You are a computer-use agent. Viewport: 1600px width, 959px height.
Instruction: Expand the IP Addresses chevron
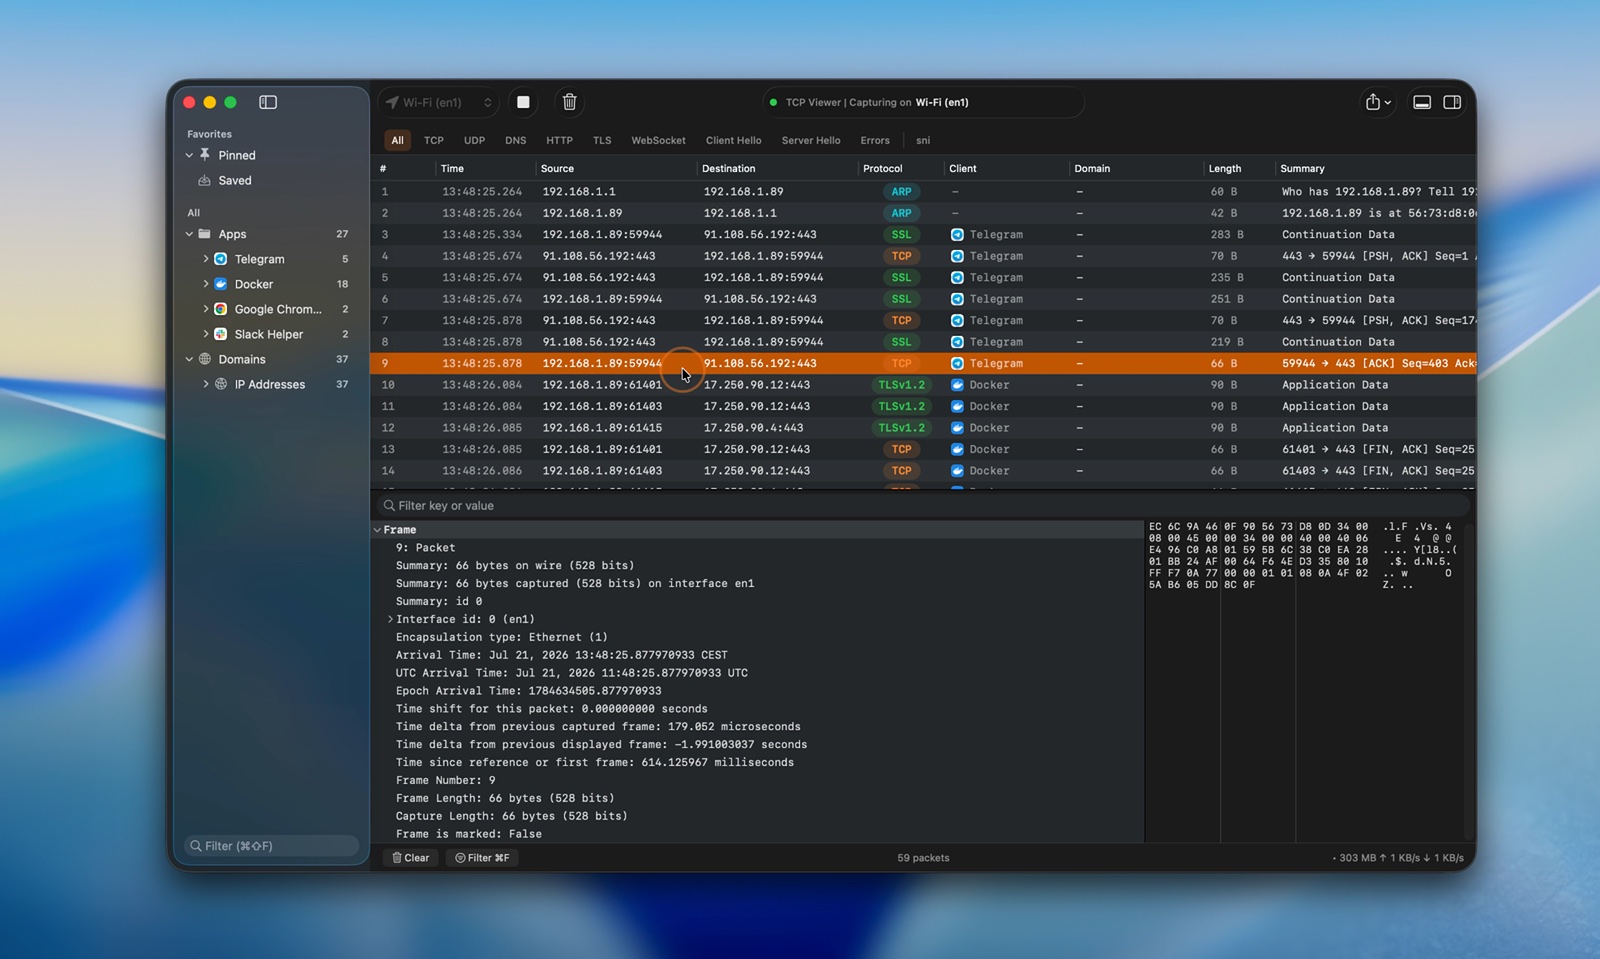(206, 384)
